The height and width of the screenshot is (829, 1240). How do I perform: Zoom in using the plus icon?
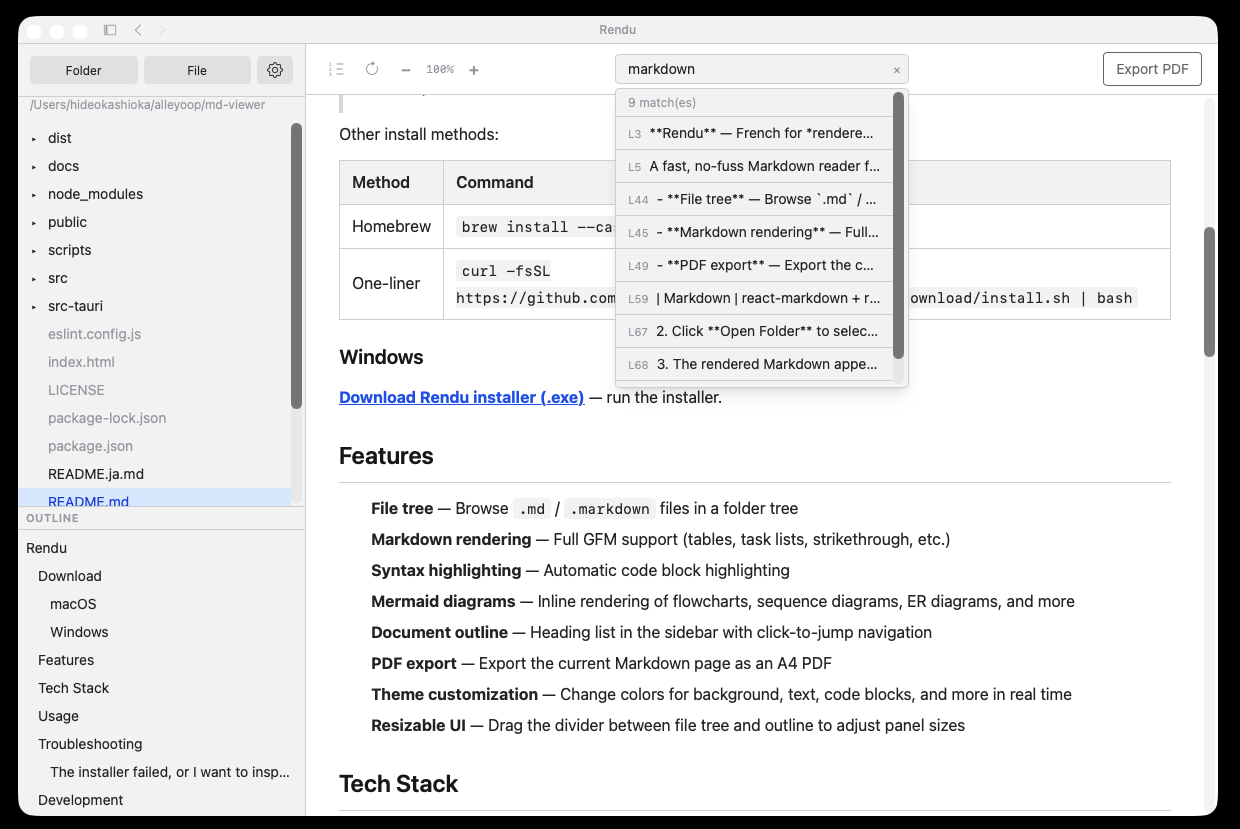coord(473,69)
